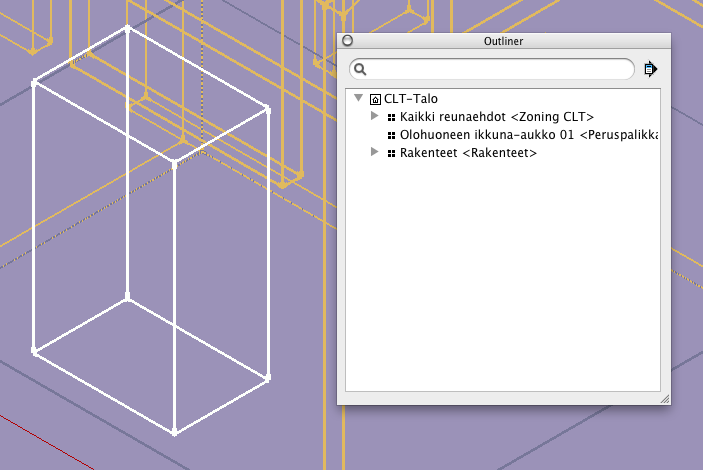Viewport: 703px width, 470px height.
Task: Select the CLT-Talo entry
Action: click(x=411, y=99)
